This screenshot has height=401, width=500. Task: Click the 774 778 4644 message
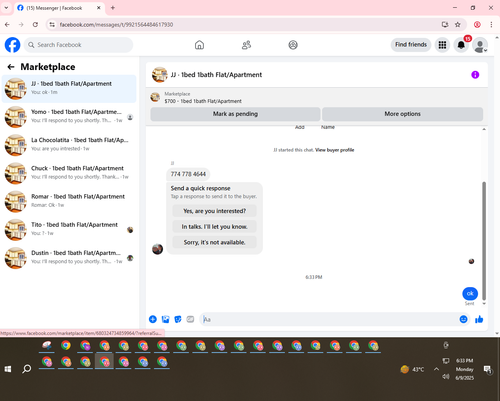click(188, 174)
